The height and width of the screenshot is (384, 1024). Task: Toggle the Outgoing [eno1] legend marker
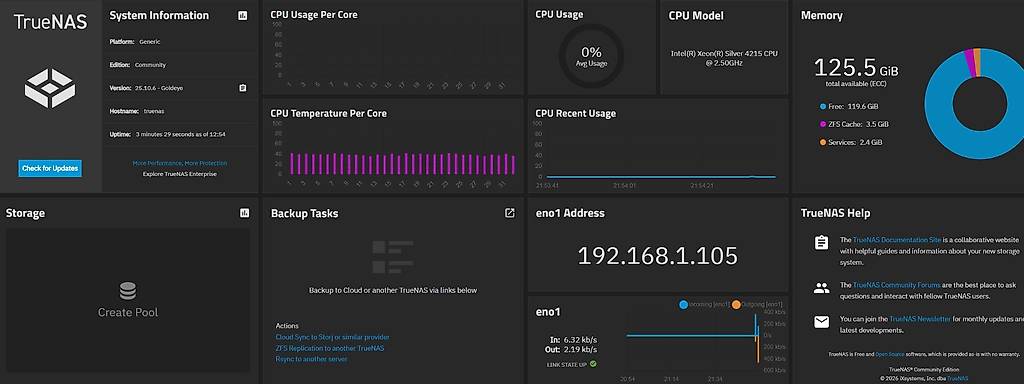pos(736,304)
